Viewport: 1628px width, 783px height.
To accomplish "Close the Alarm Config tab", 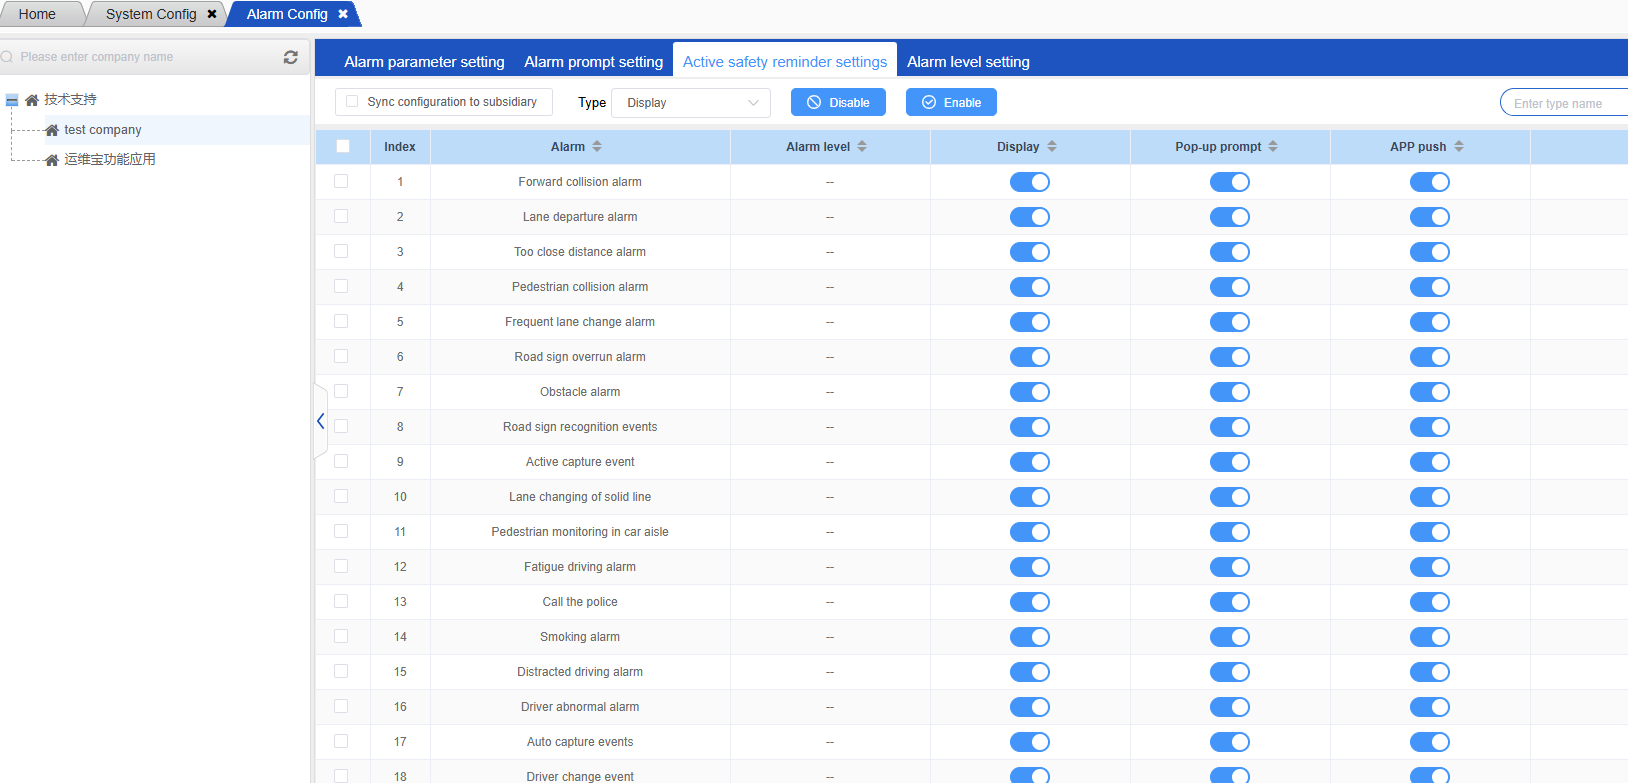I will (343, 14).
